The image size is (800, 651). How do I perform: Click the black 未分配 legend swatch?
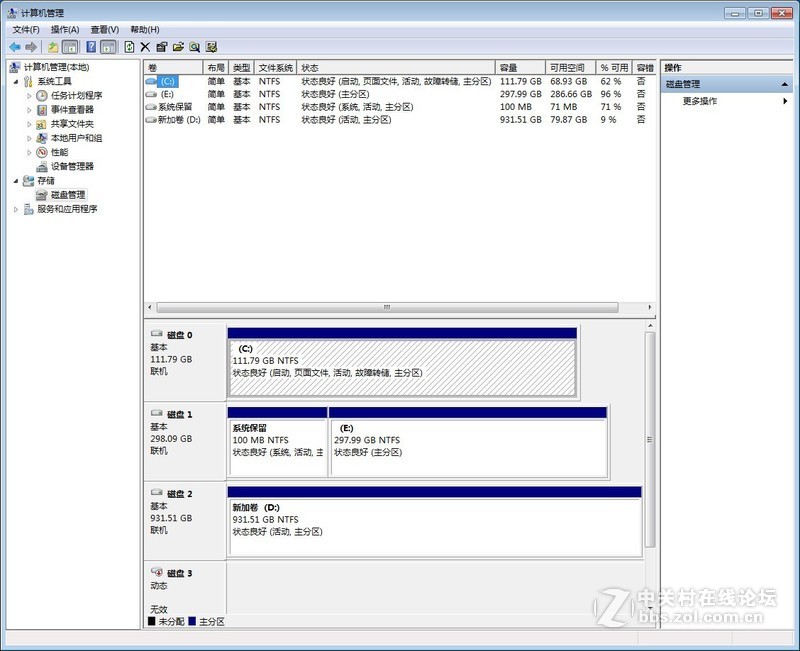point(152,621)
